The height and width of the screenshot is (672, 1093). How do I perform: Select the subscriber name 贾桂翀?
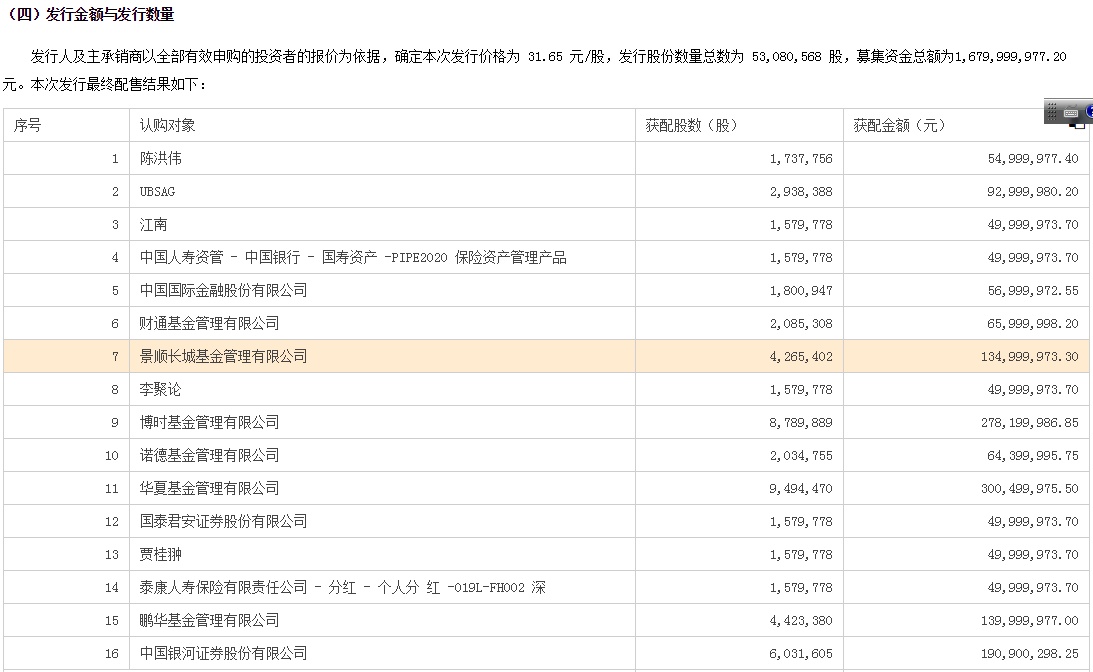click(160, 554)
